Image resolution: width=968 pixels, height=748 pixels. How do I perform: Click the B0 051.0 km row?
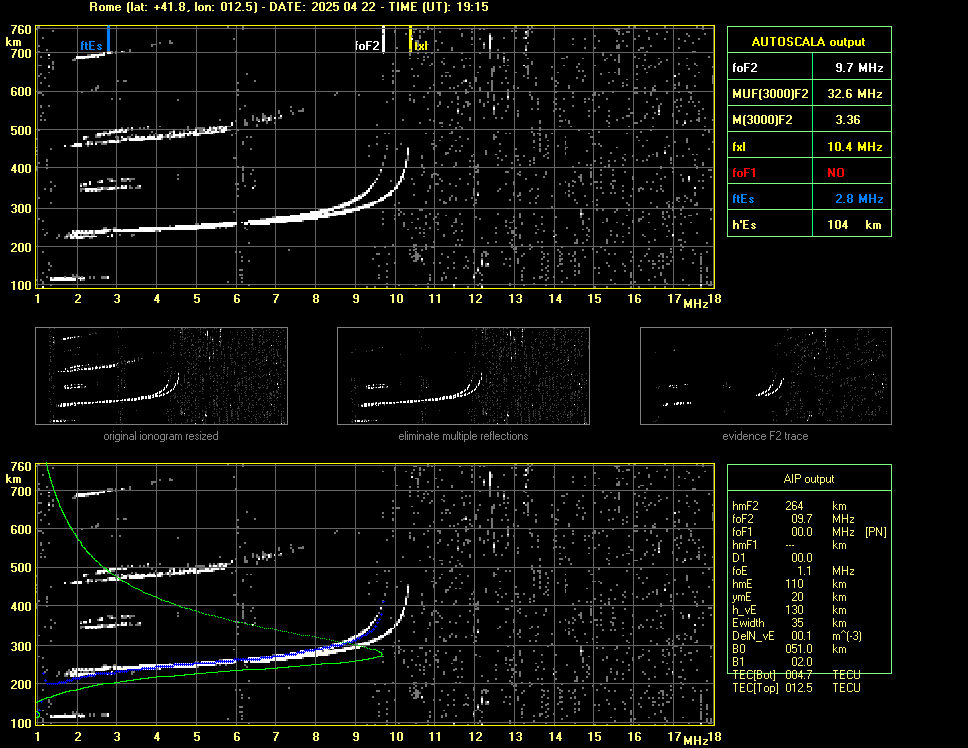pos(790,649)
